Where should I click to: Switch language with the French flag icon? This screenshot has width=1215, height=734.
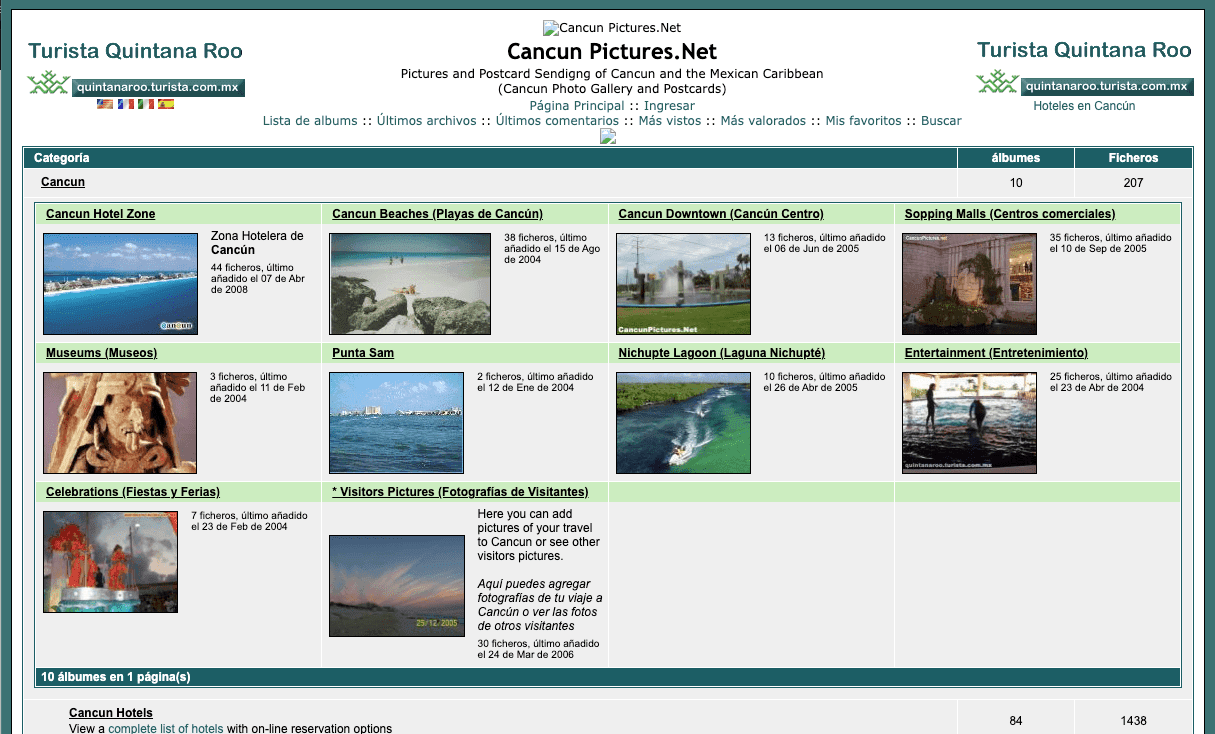[x=125, y=104]
